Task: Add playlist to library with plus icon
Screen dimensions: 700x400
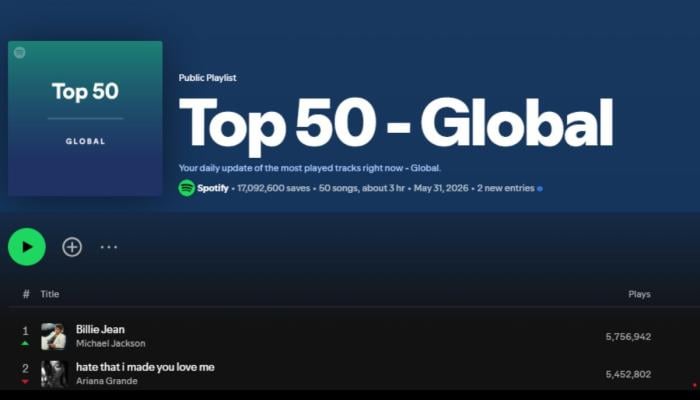Action: point(72,247)
